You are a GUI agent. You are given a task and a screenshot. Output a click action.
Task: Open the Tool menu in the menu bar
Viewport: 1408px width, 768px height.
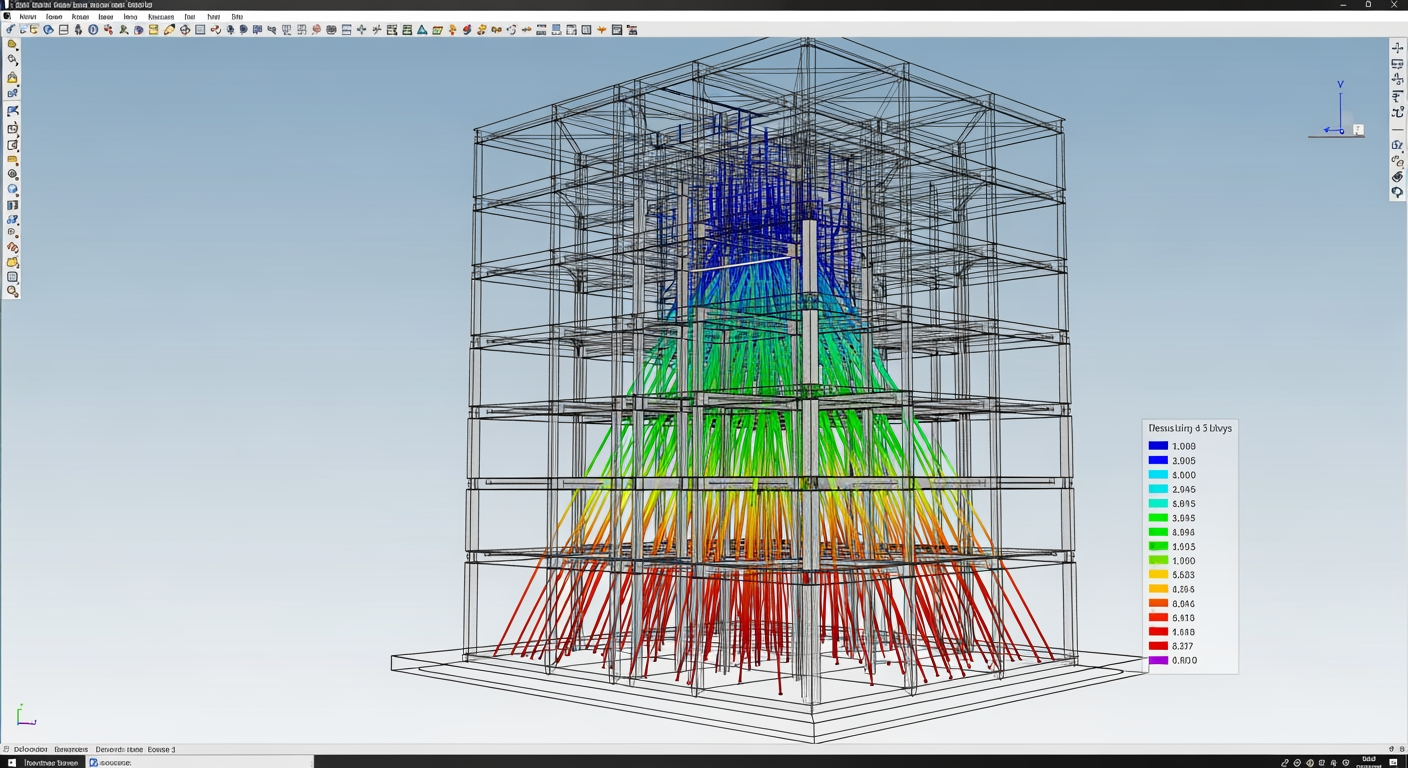pyautogui.click(x=189, y=17)
